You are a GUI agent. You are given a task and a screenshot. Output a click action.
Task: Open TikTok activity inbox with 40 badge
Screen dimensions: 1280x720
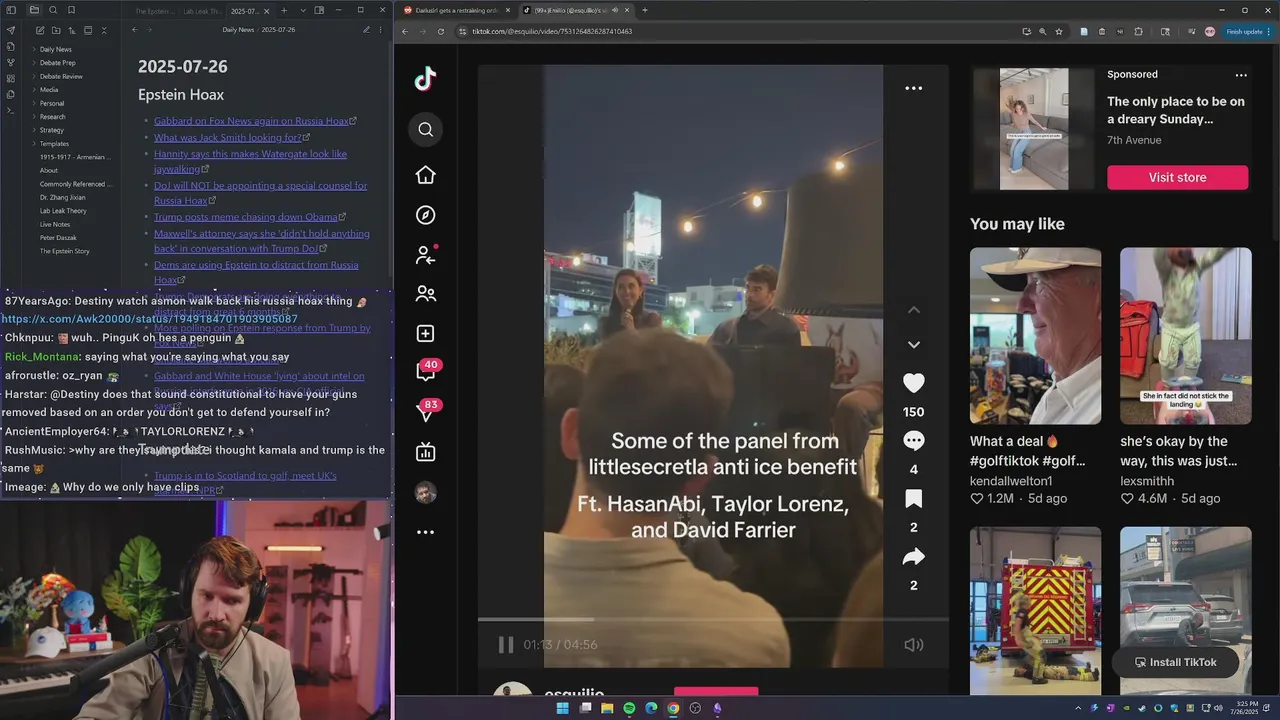[427, 371]
